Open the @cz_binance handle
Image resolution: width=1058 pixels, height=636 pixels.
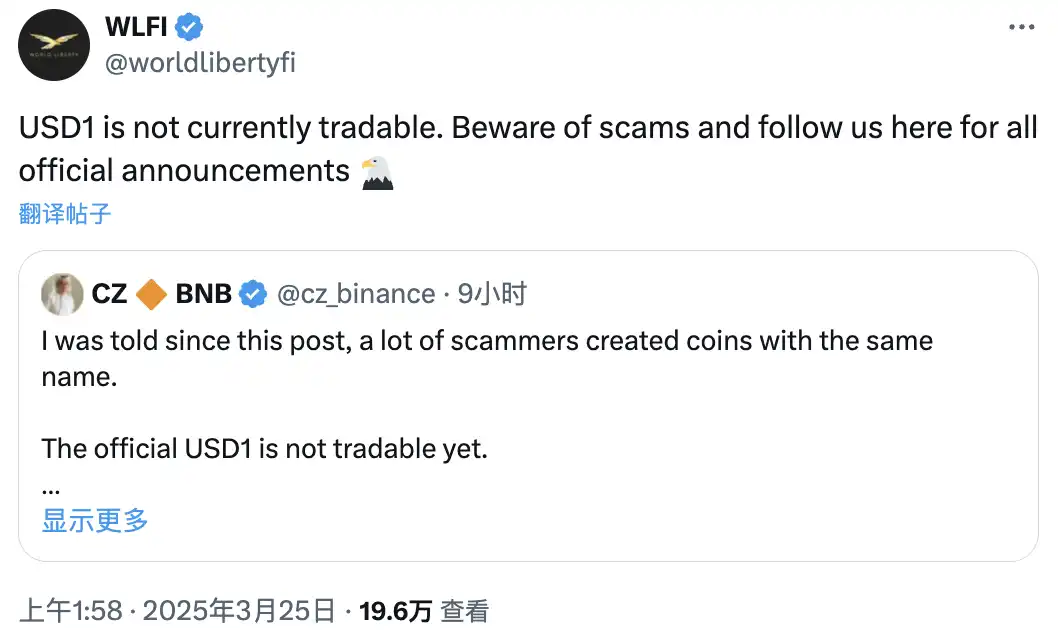click(355, 294)
